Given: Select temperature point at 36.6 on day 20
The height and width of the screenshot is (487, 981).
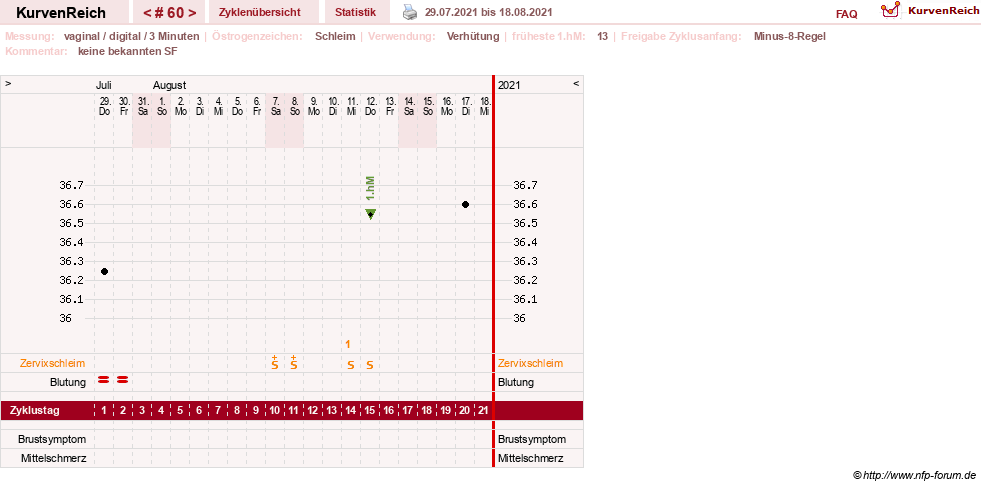Looking at the screenshot, I should click(465, 205).
